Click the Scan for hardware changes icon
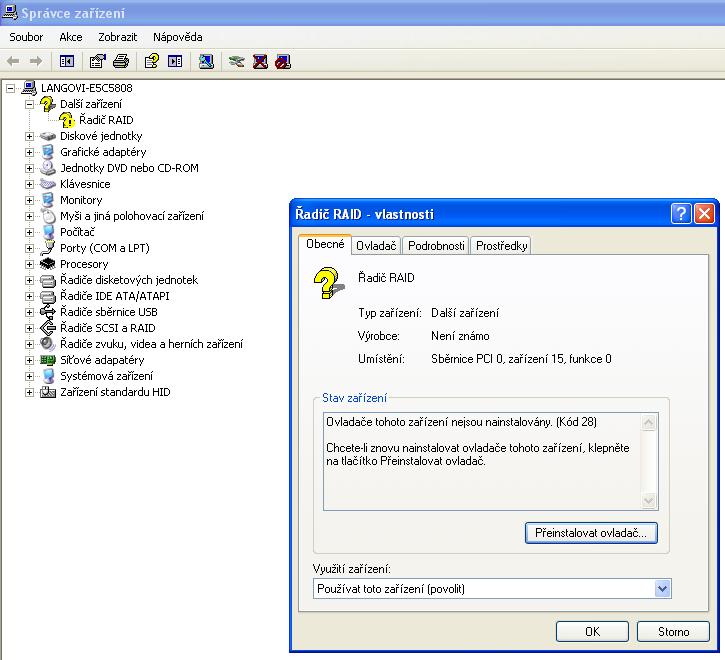The height and width of the screenshot is (660, 725). click(x=206, y=61)
